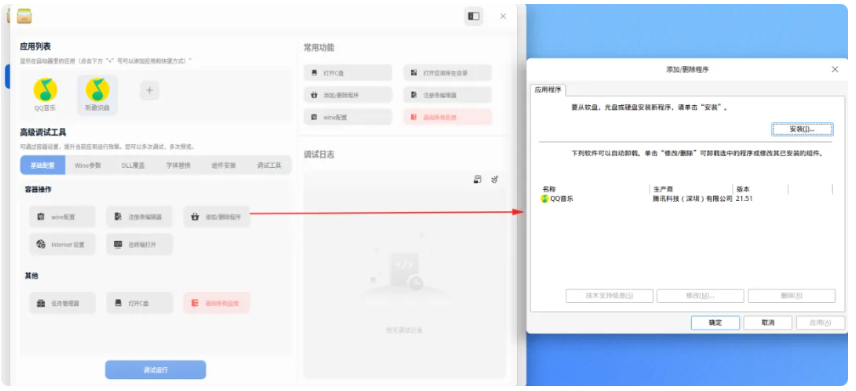The image size is (856, 391).
Task: Click the 调试运行 button
Action: tap(156, 370)
